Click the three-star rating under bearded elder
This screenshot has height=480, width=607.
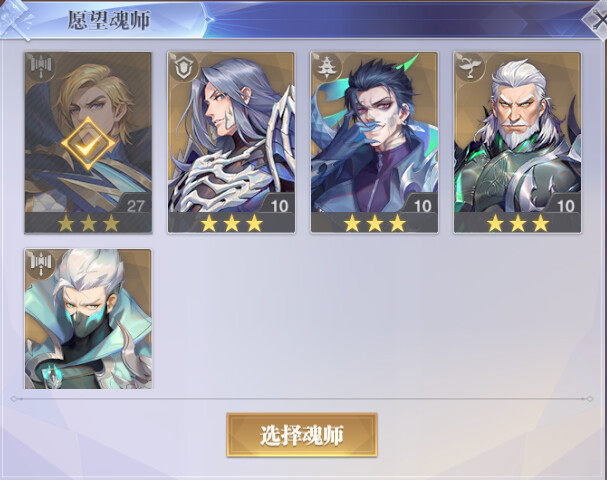click(518, 223)
